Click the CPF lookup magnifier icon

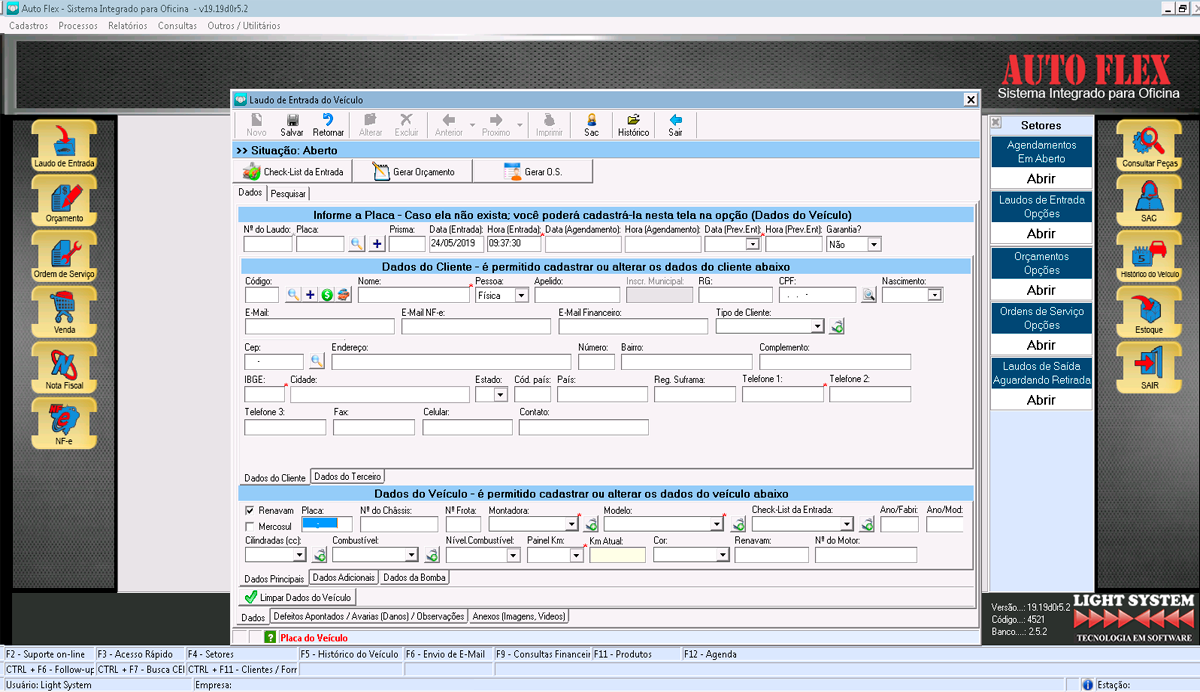868,295
